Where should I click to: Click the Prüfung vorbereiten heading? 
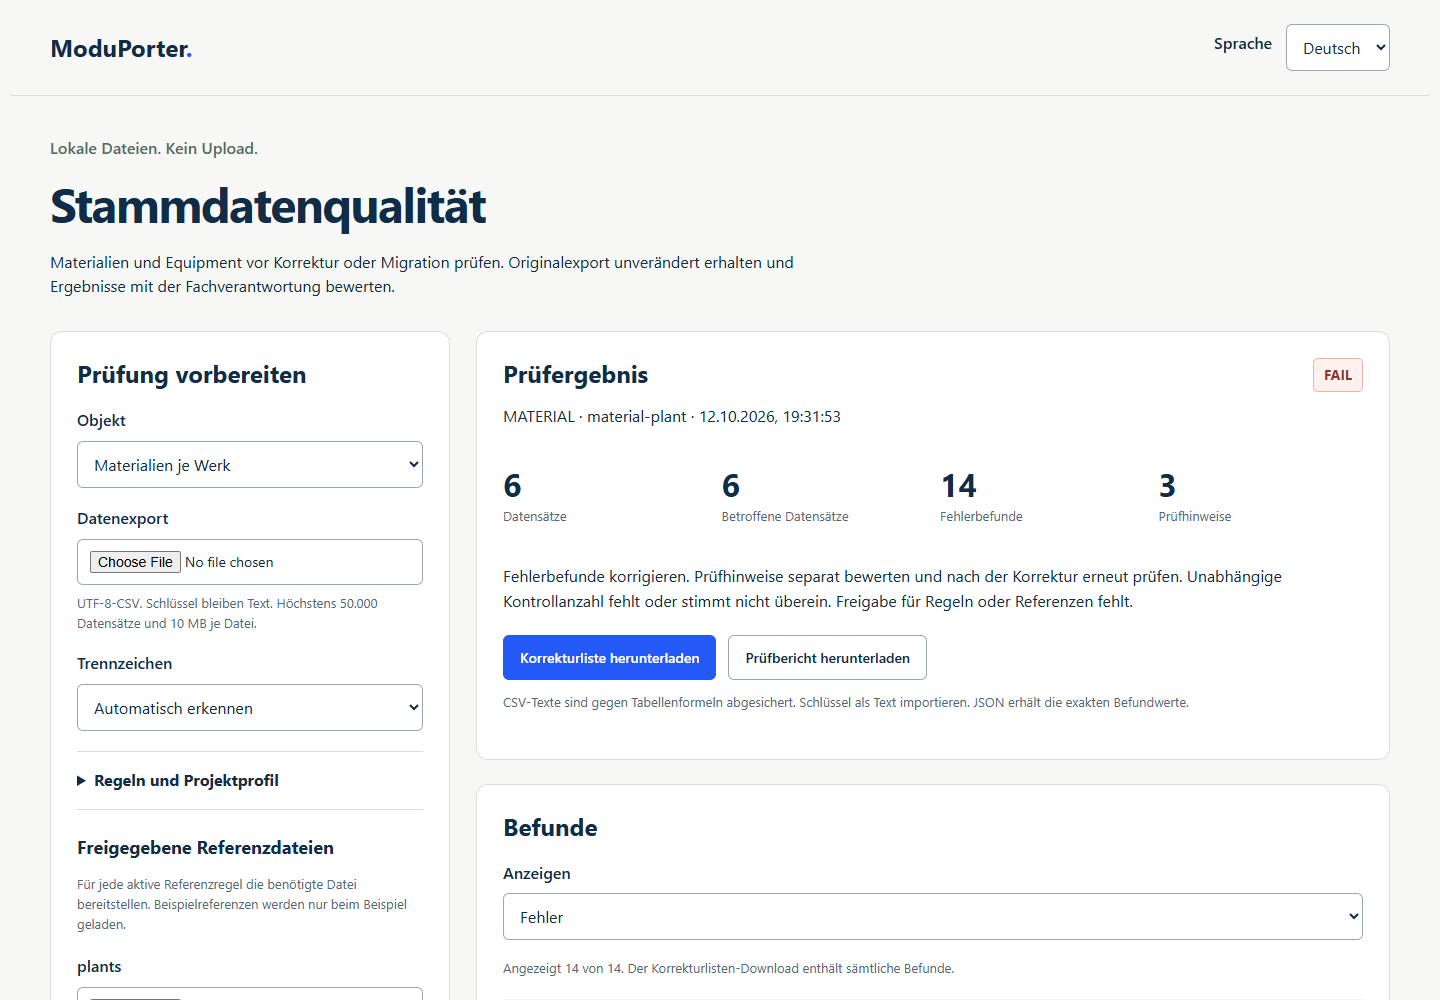click(192, 375)
